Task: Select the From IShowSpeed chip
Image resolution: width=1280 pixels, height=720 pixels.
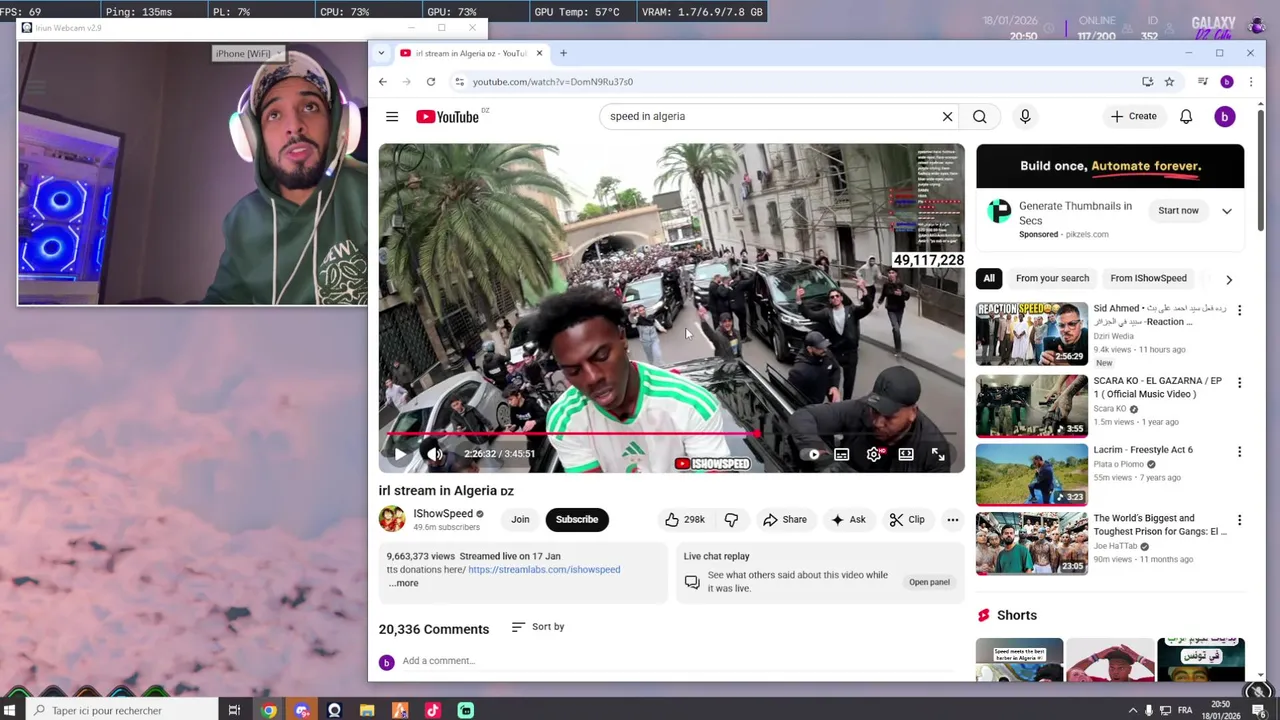Action: (1148, 279)
